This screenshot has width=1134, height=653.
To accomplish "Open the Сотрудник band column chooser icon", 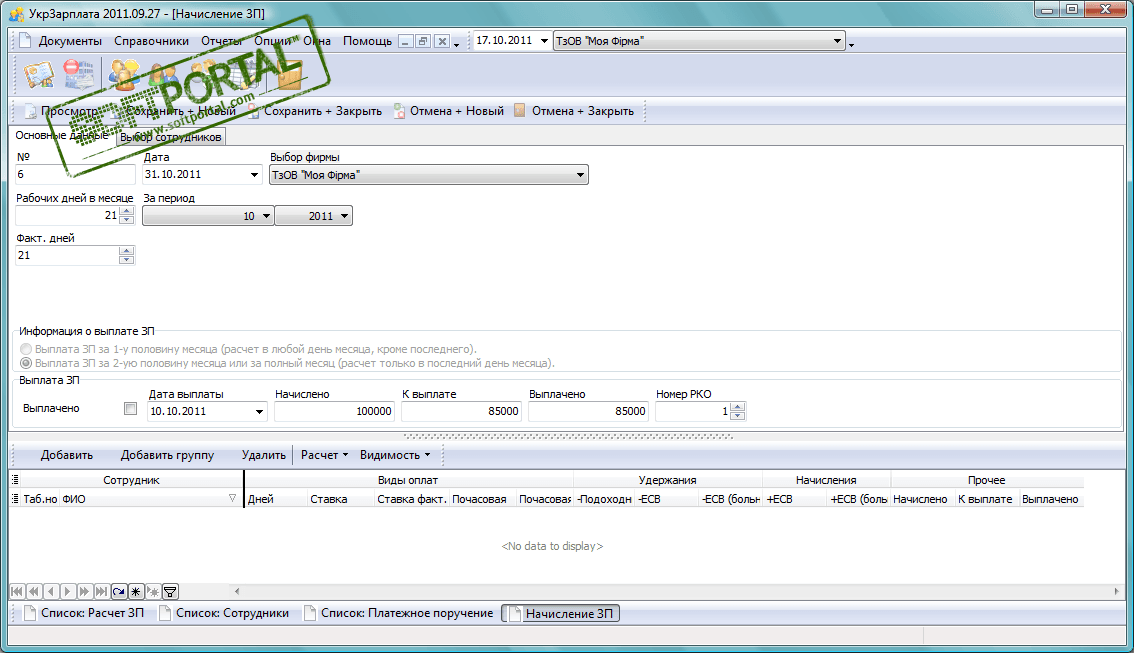I will coord(15,479).
